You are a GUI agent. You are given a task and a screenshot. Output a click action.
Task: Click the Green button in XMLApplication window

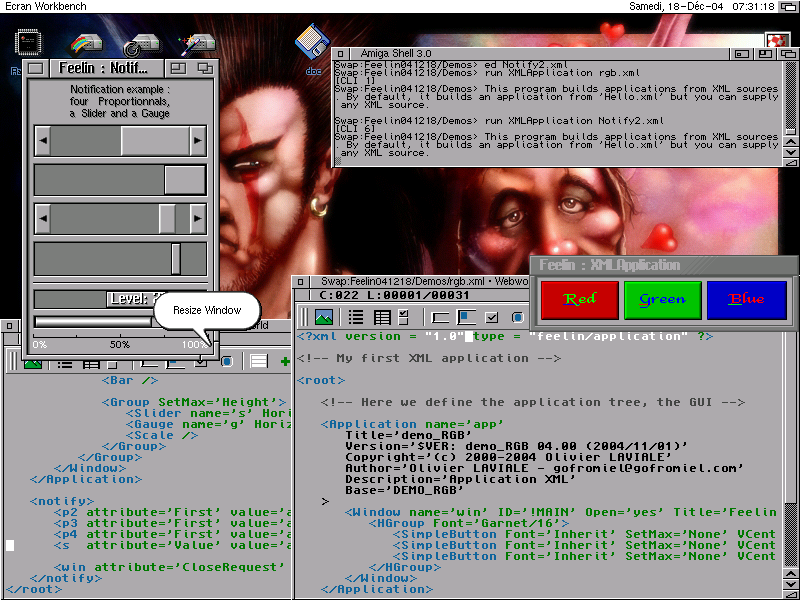(x=662, y=299)
